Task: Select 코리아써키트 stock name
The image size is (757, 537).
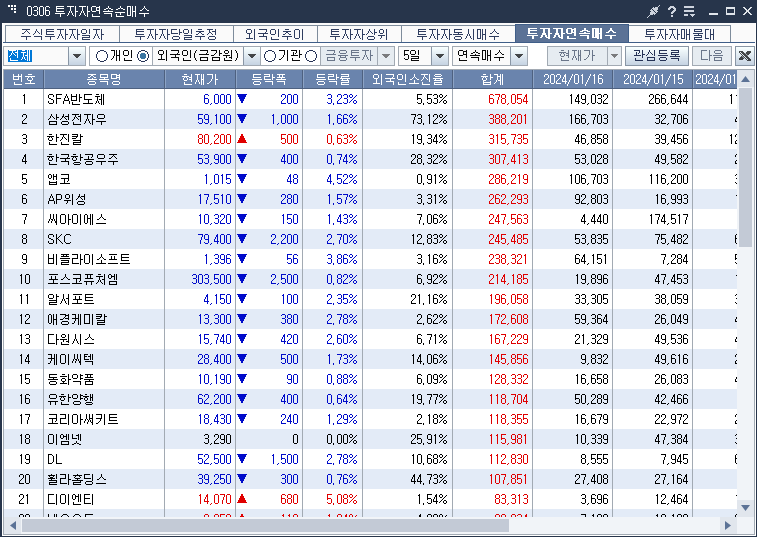Action: (83, 420)
